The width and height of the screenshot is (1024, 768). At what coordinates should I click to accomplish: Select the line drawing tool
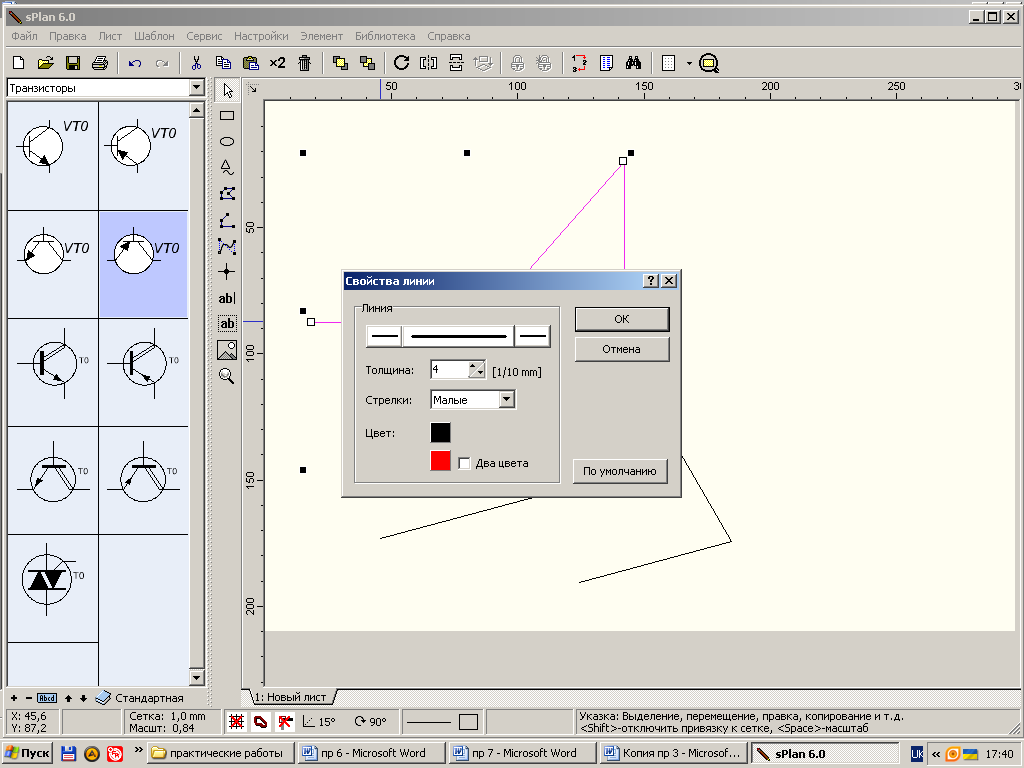(227, 220)
